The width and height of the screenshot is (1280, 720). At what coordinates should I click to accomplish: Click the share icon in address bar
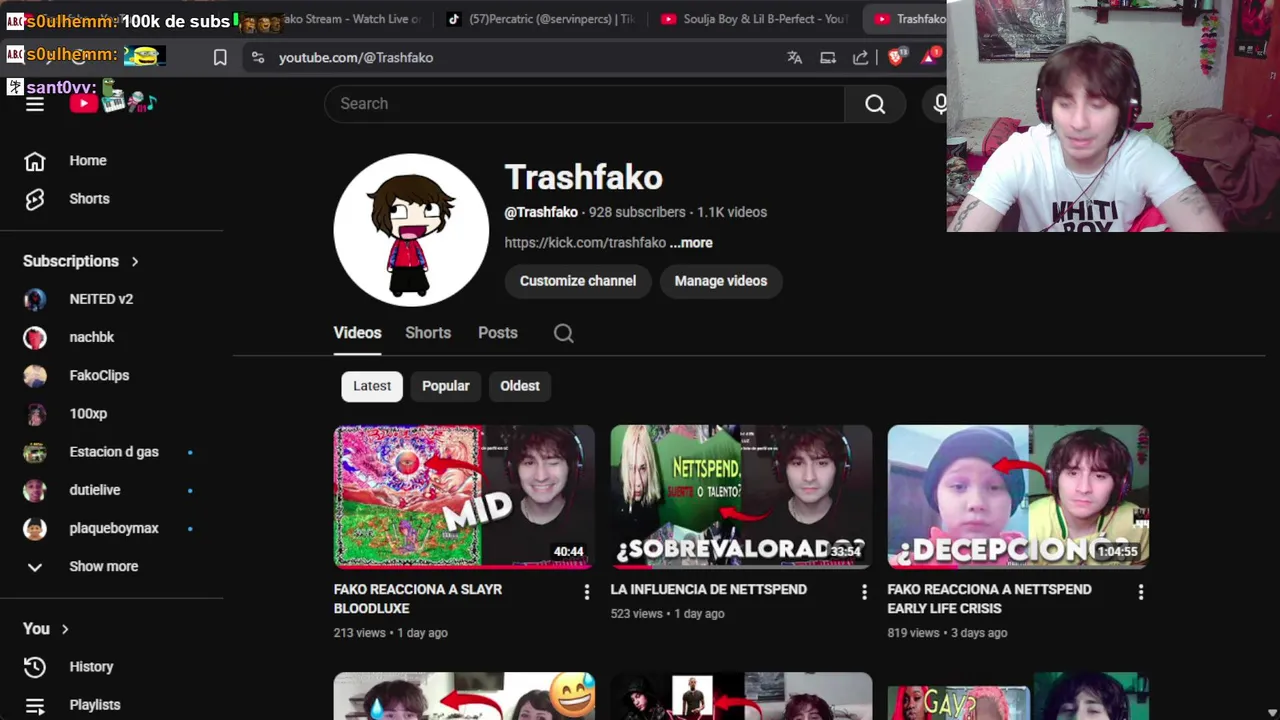pos(860,58)
